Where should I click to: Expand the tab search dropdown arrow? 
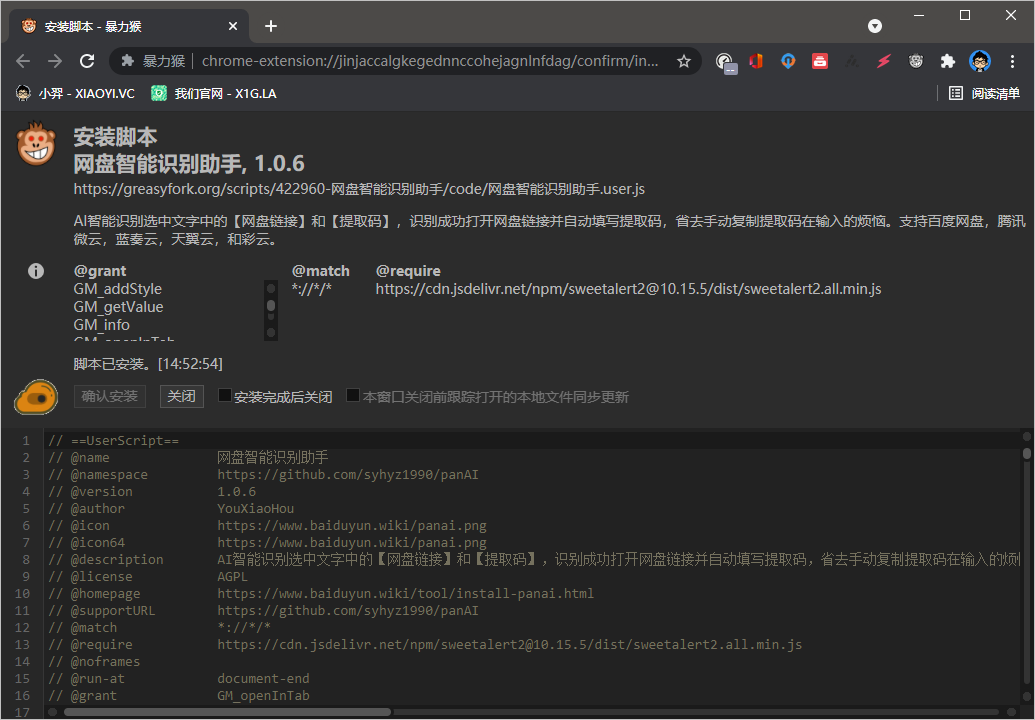tap(875, 26)
